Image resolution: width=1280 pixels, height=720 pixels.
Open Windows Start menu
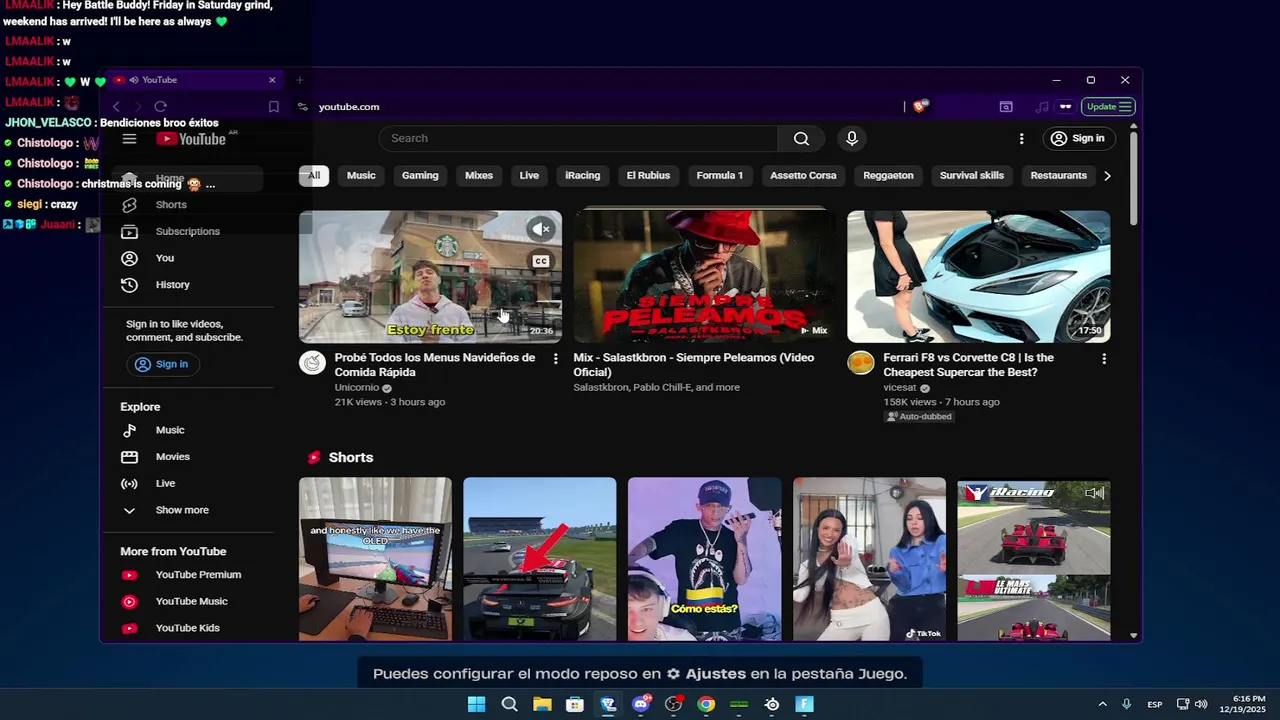tap(476, 704)
